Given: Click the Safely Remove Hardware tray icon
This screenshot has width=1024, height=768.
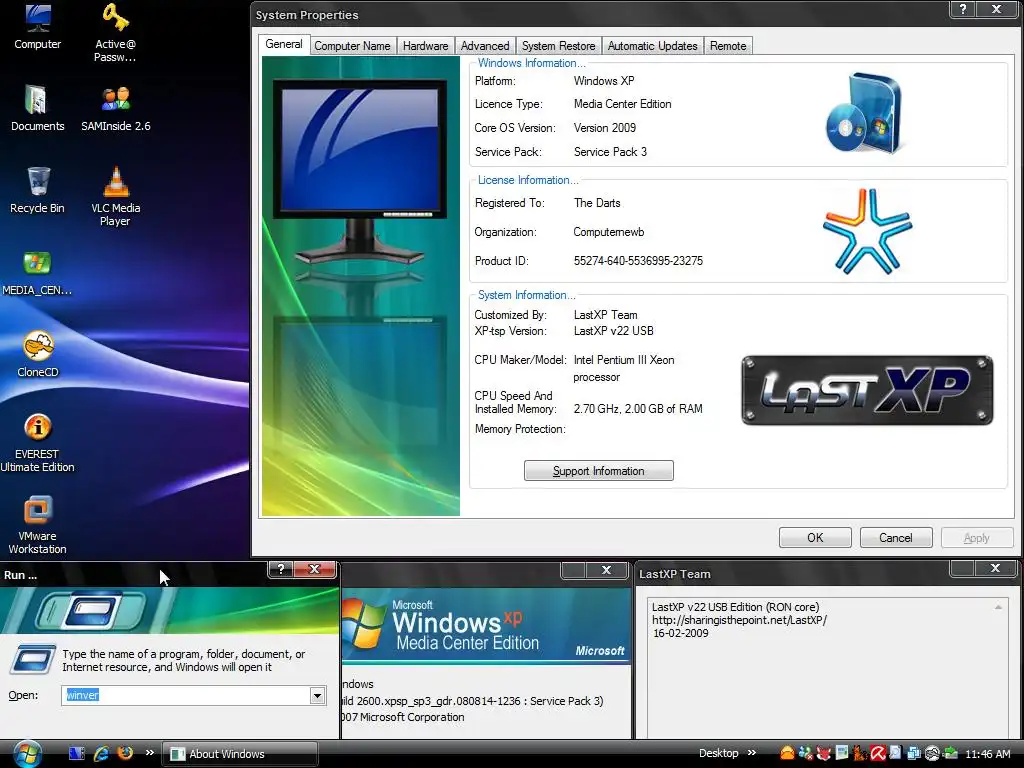Looking at the screenshot, I should (950, 753).
